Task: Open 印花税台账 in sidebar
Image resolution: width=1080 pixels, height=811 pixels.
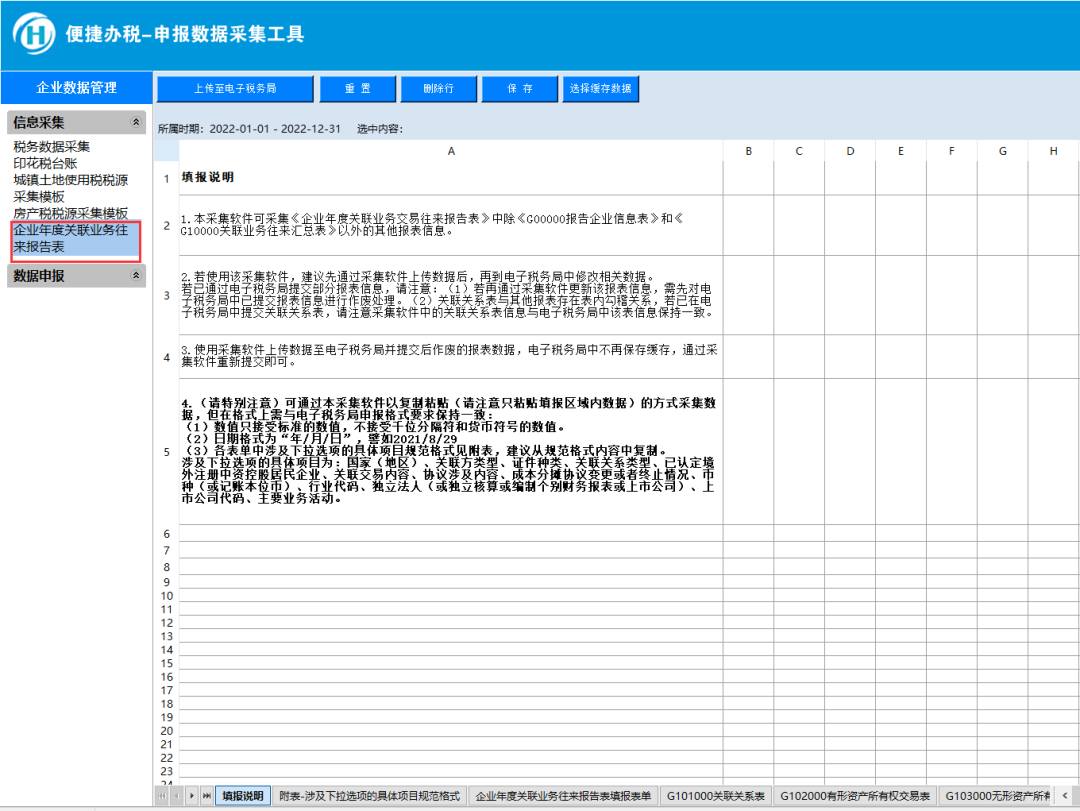Action: (45, 163)
